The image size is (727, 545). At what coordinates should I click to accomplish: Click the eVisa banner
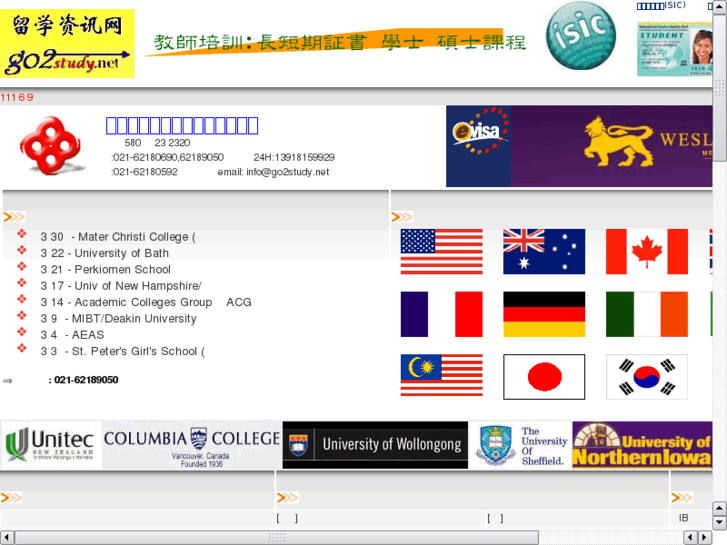pos(478,146)
